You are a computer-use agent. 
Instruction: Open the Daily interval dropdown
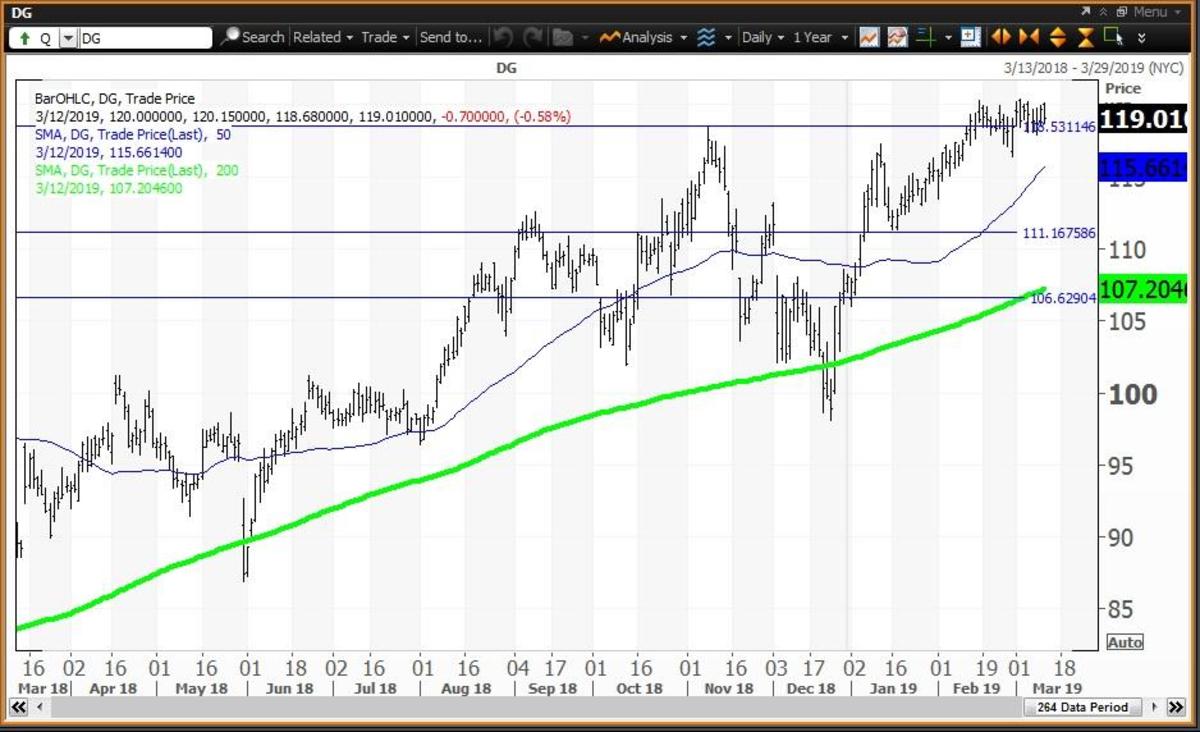click(x=762, y=37)
